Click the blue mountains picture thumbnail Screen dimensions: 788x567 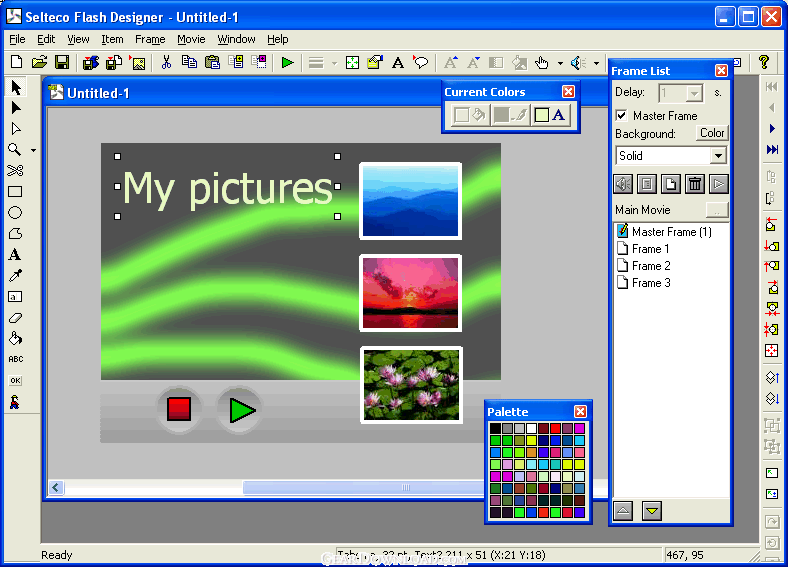click(411, 201)
